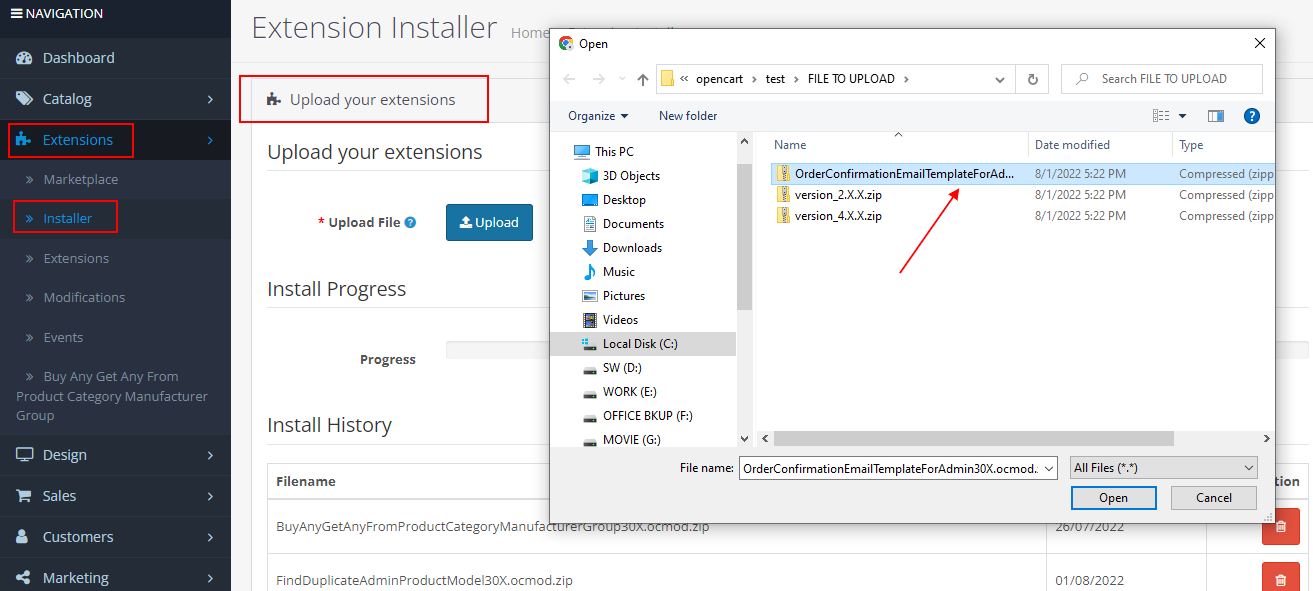Open Marketplace in Extensions submenu
The width and height of the screenshot is (1313, 591).
click(80, 180)
